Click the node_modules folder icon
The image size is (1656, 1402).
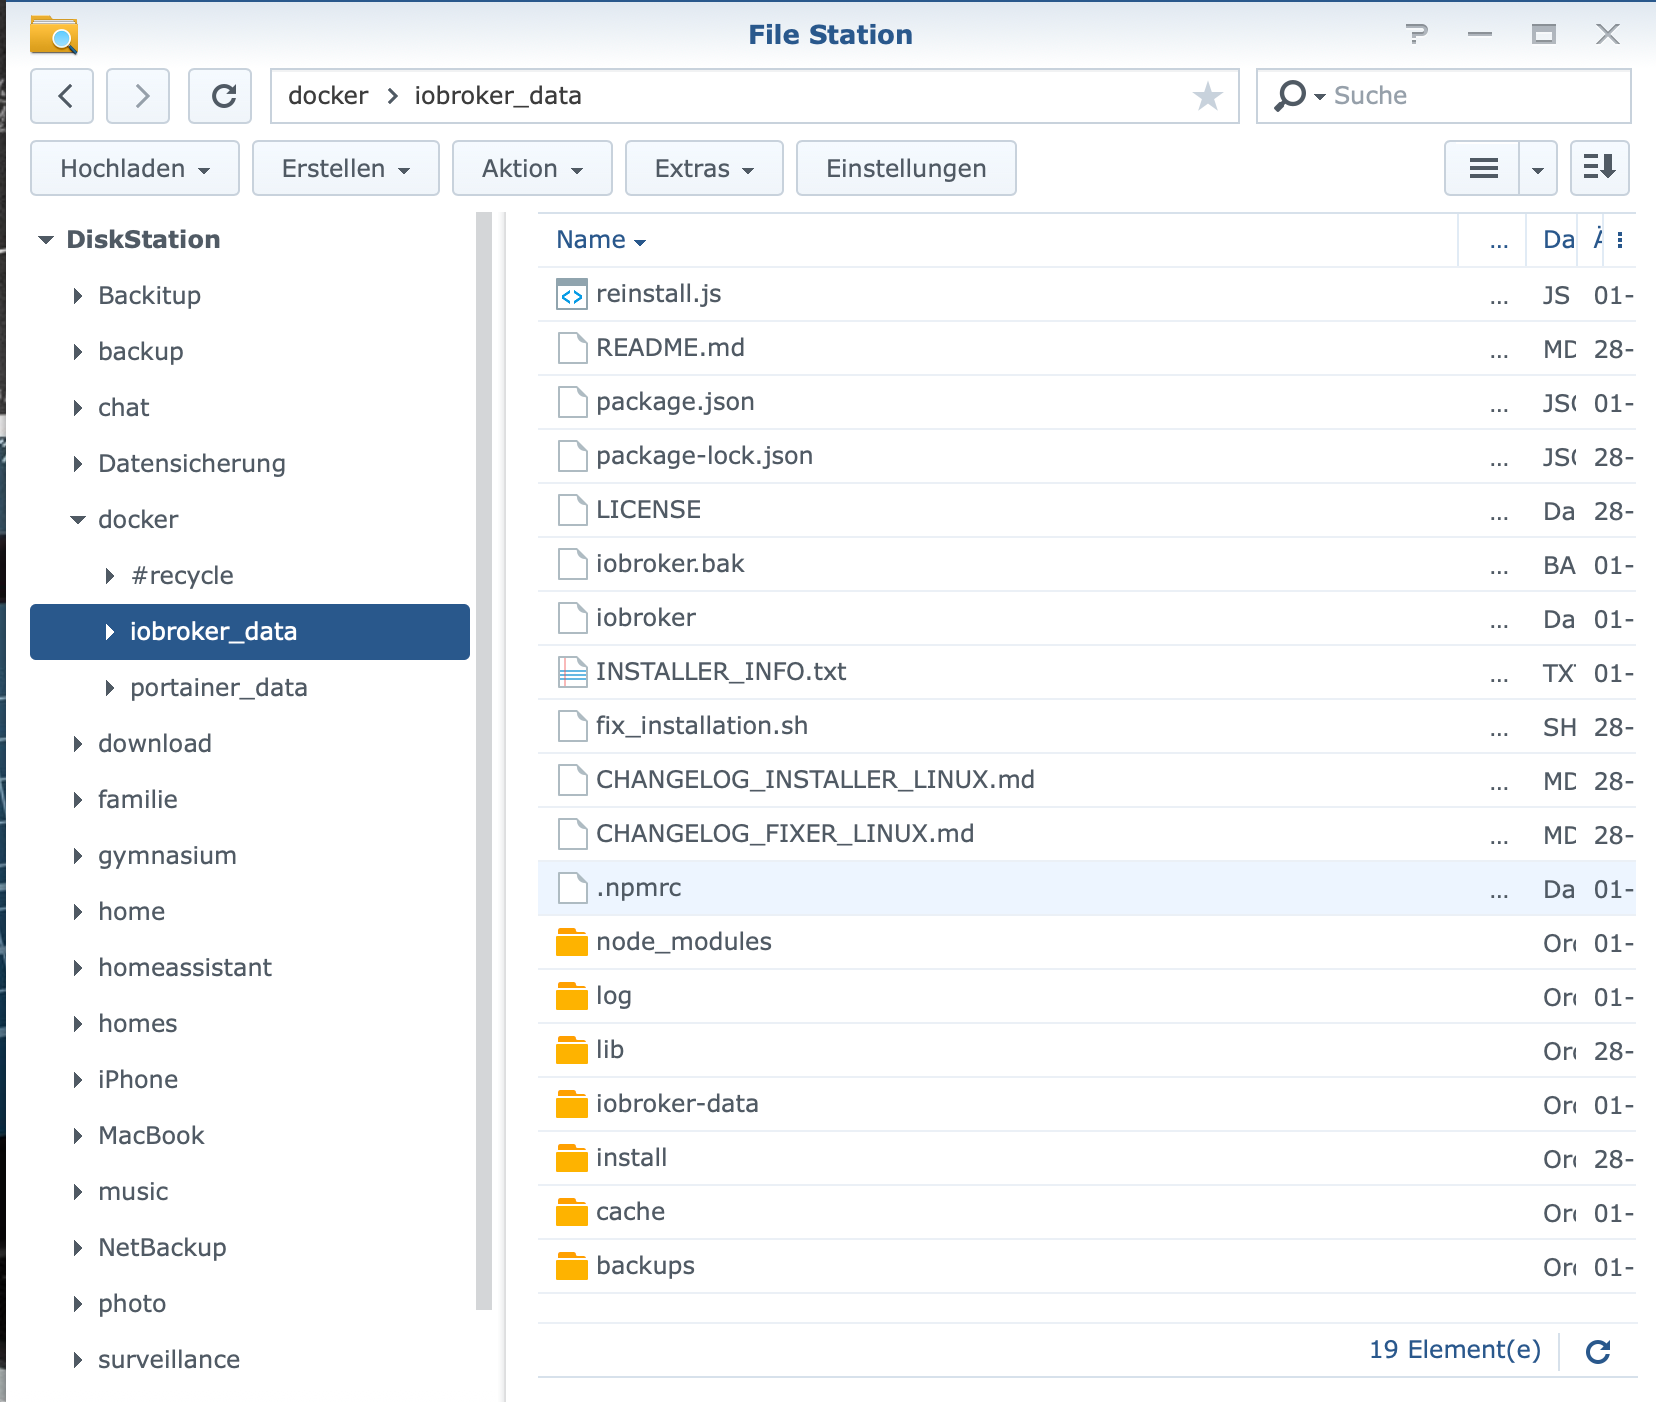572,942
